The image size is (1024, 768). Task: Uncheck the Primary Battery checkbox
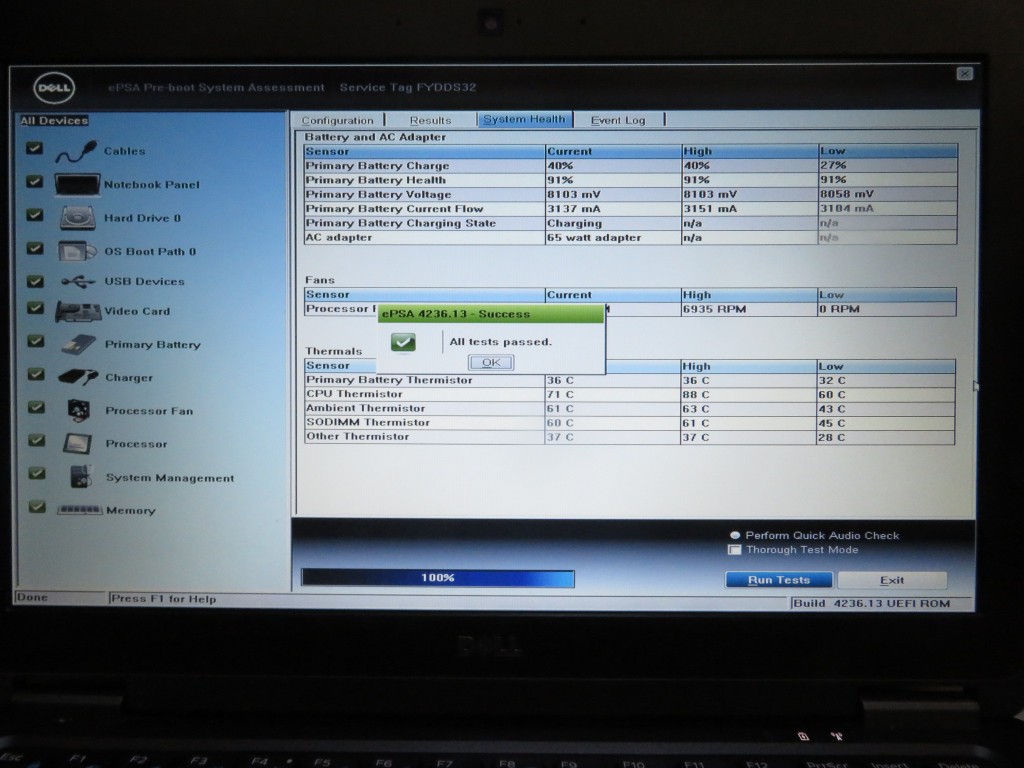point(36,341)
